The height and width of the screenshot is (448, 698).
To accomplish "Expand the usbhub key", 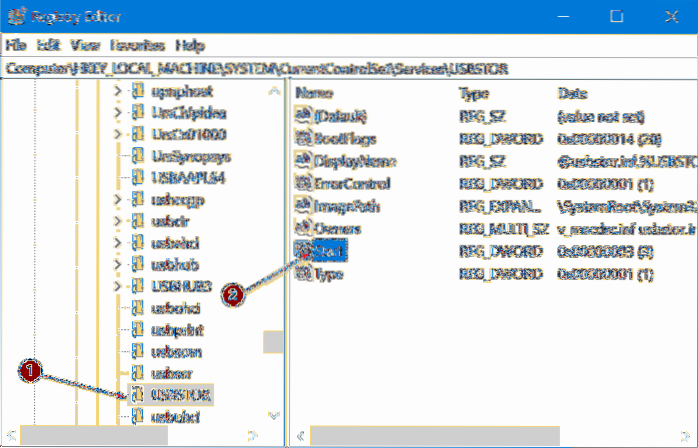I will pos(118,265).
